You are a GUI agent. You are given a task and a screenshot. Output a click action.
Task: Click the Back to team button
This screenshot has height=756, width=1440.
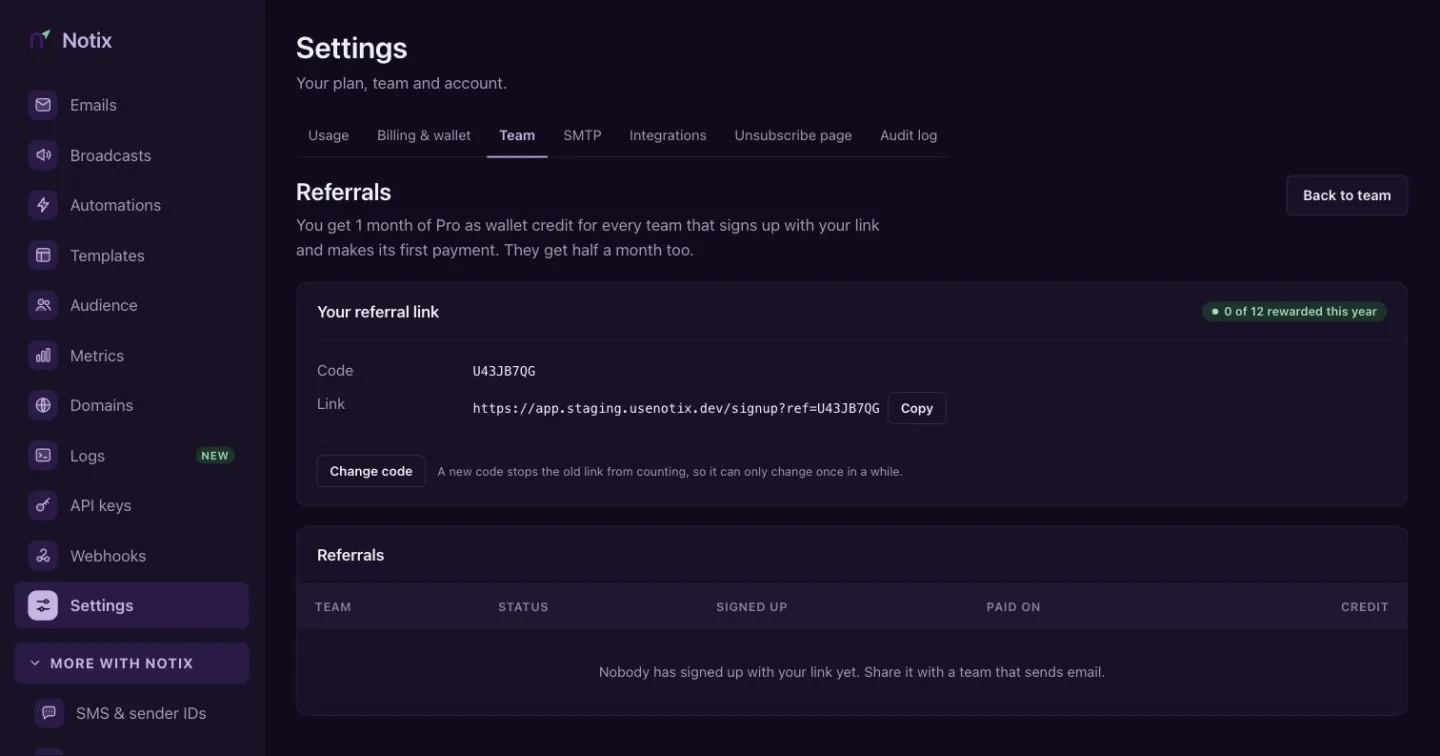click(x=1347, y=195)
